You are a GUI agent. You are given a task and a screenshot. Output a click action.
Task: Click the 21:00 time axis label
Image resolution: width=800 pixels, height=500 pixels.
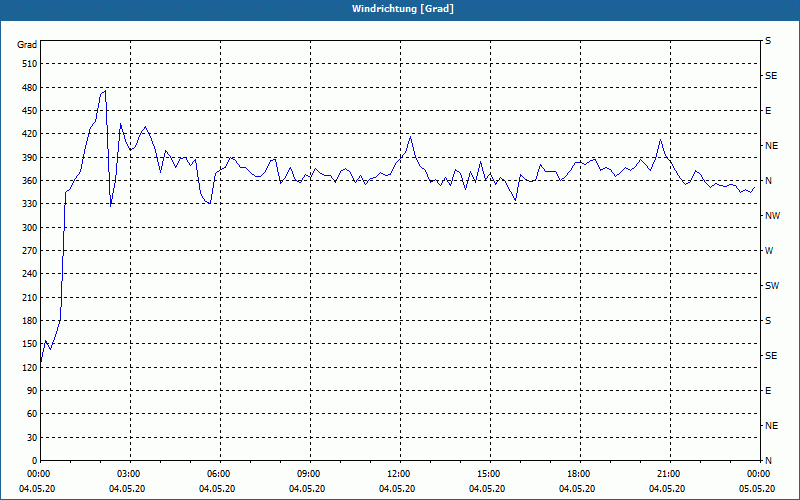pyautogui.click(x=670, y=474)
